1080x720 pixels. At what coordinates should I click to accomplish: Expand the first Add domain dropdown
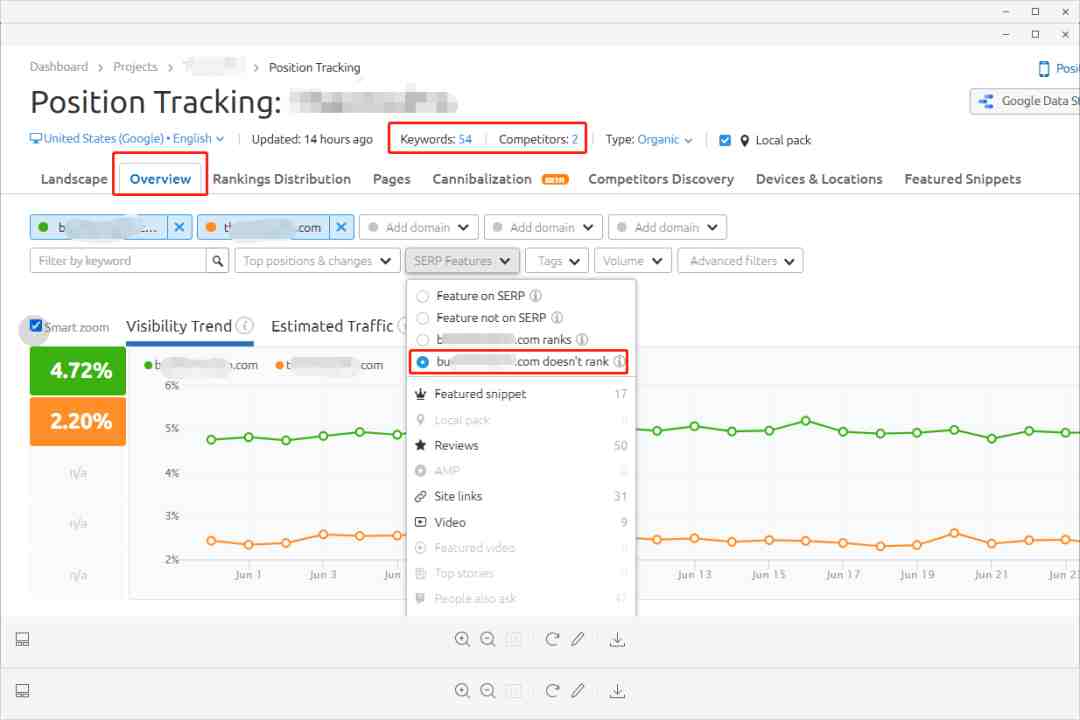pos(419,227)
